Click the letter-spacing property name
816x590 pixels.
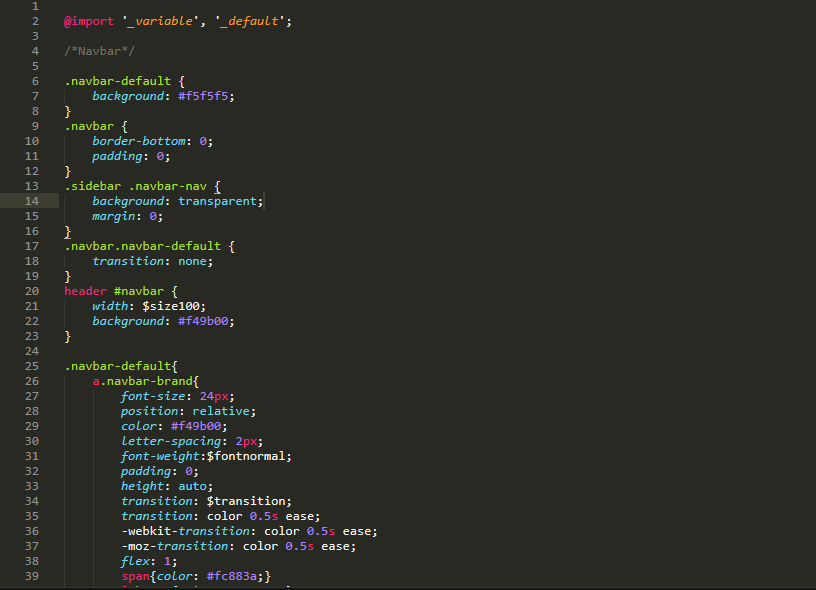click(171, 441)
